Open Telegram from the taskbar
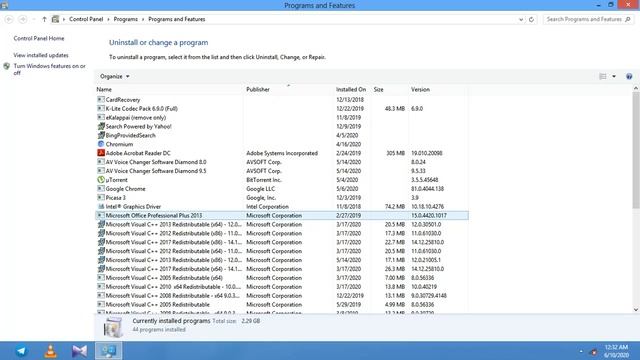The width and height of the screenshot is (640, 360). tap(21, 351)
